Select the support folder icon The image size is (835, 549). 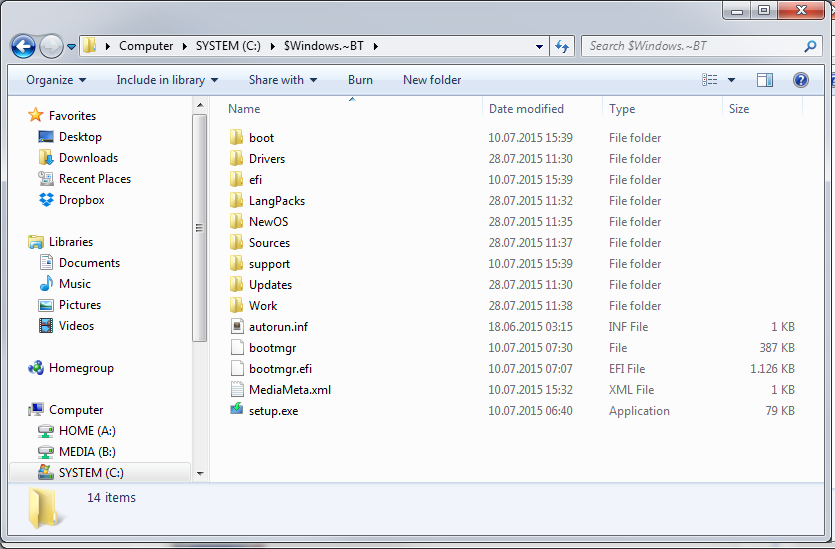pos(236,264)
